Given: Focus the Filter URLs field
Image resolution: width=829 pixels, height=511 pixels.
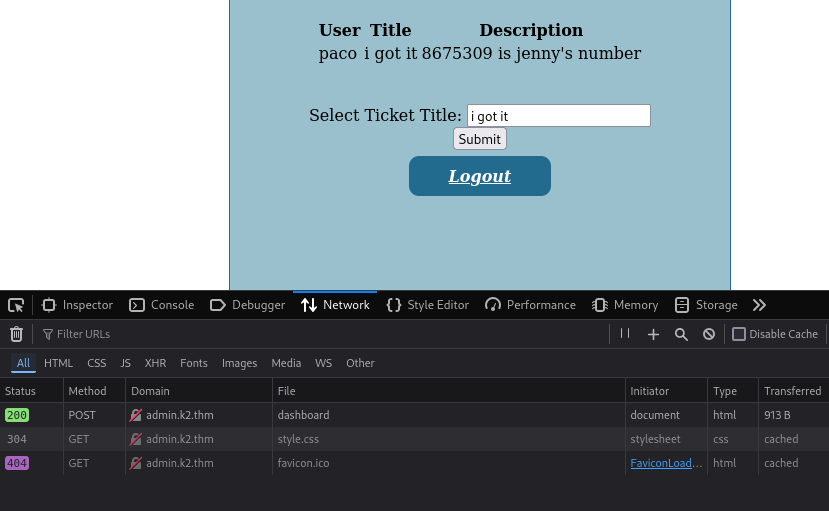Looking at the screenshot, I should click(323, 334).
